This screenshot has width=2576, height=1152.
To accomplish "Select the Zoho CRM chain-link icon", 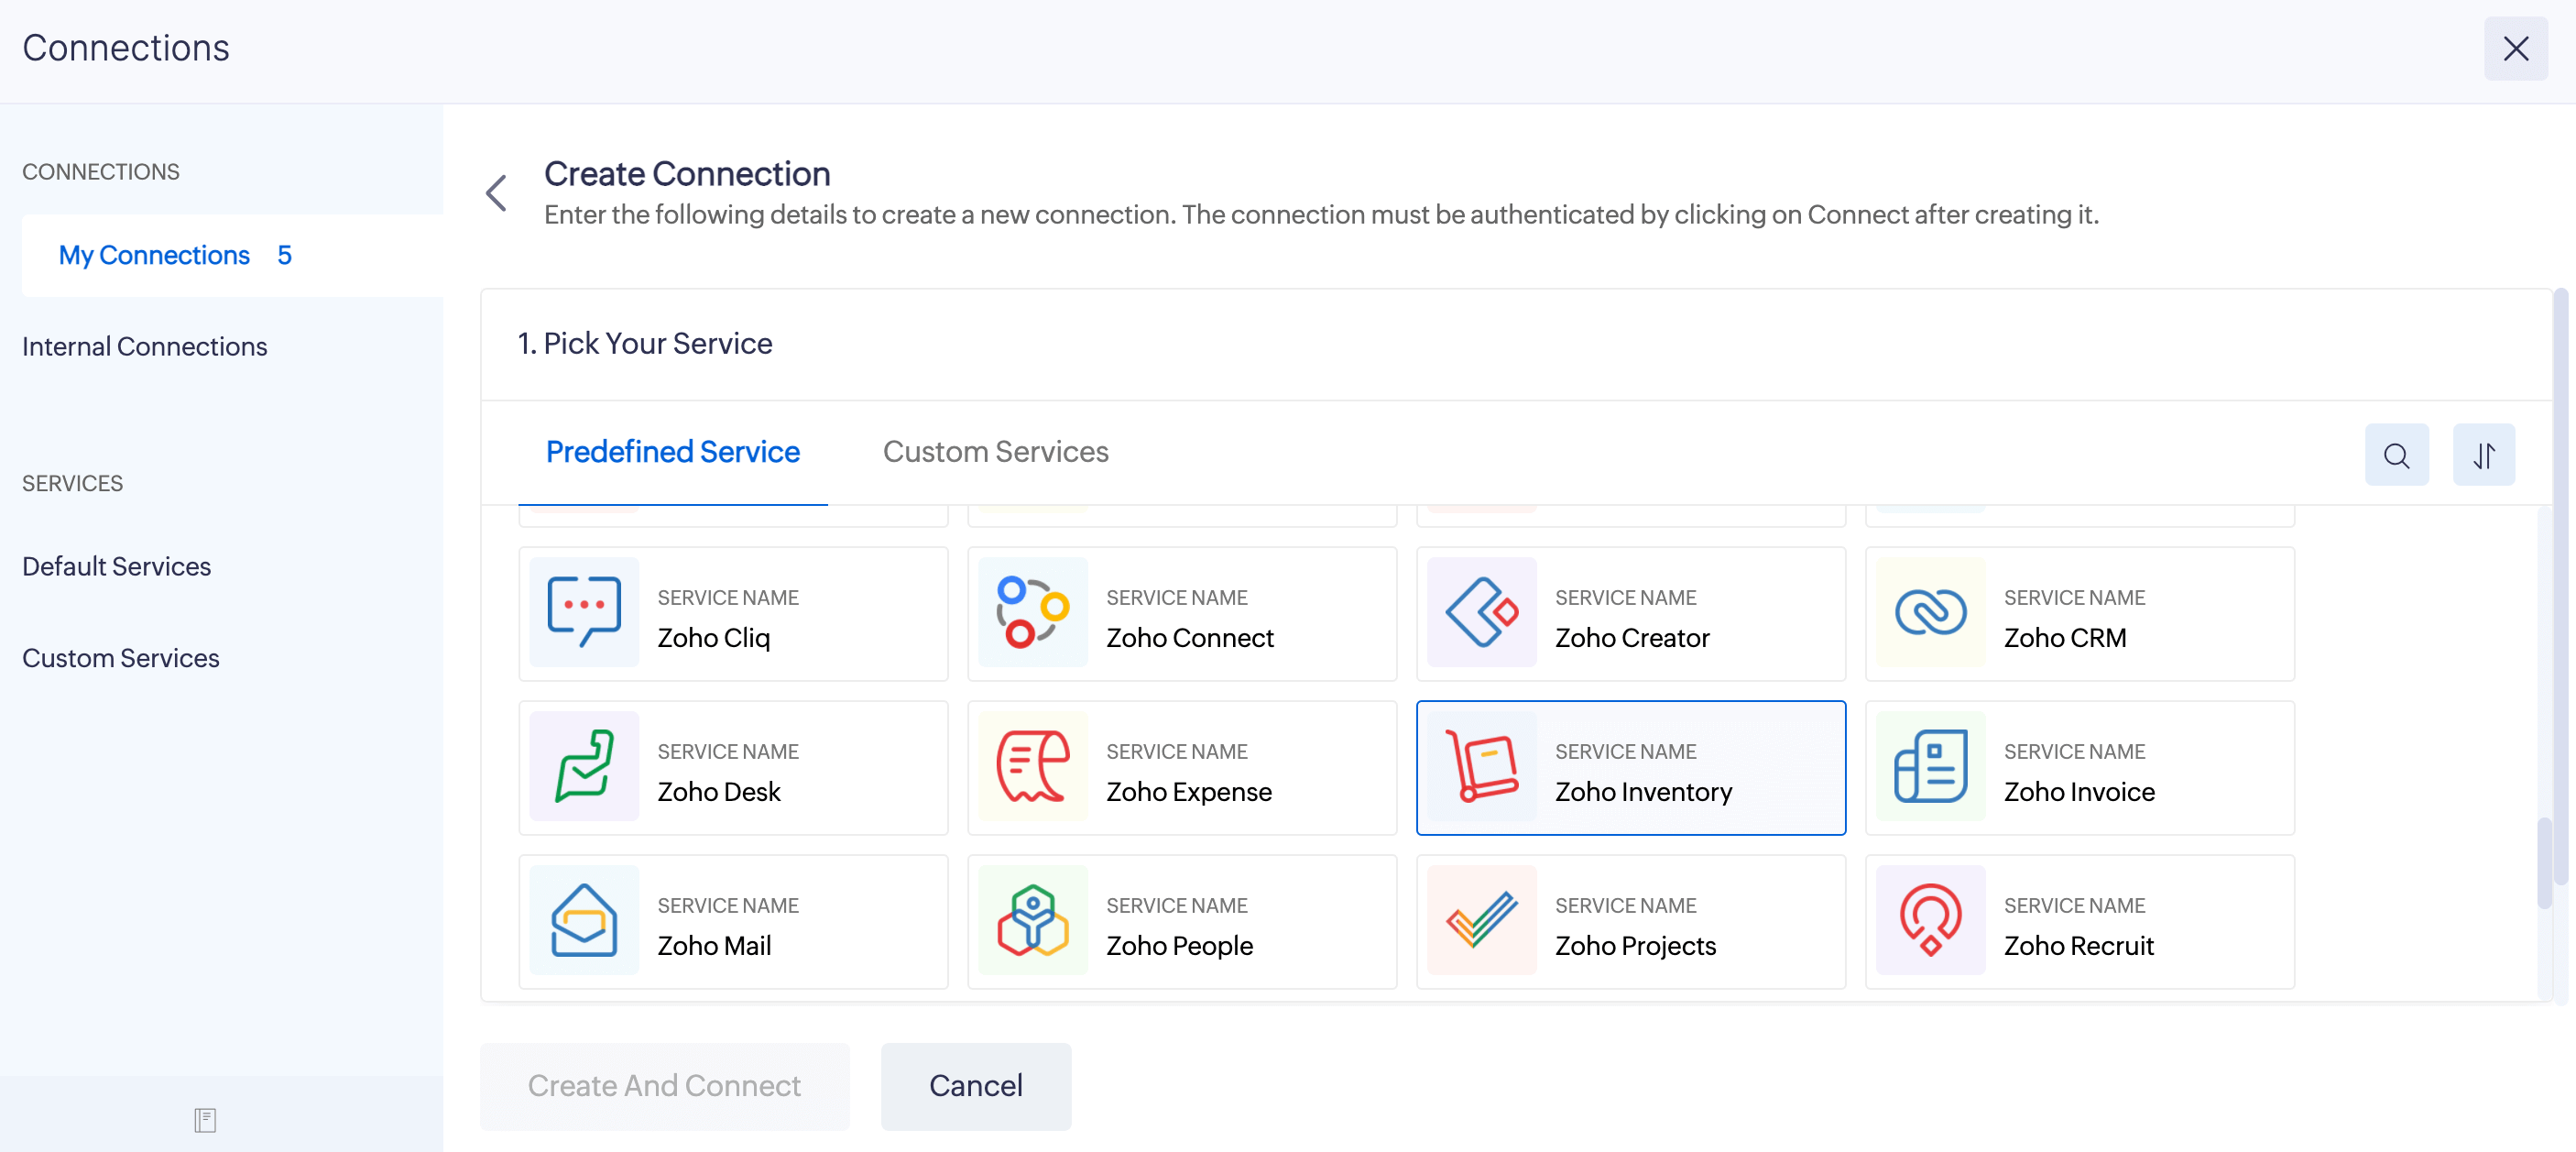I will coord(1930,612).
